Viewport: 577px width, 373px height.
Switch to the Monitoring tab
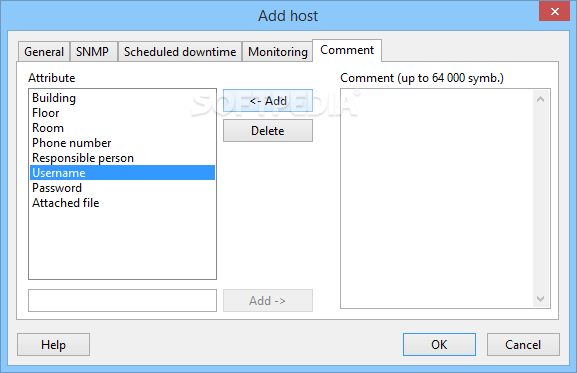pyautogui.click(x=277, y=51)
